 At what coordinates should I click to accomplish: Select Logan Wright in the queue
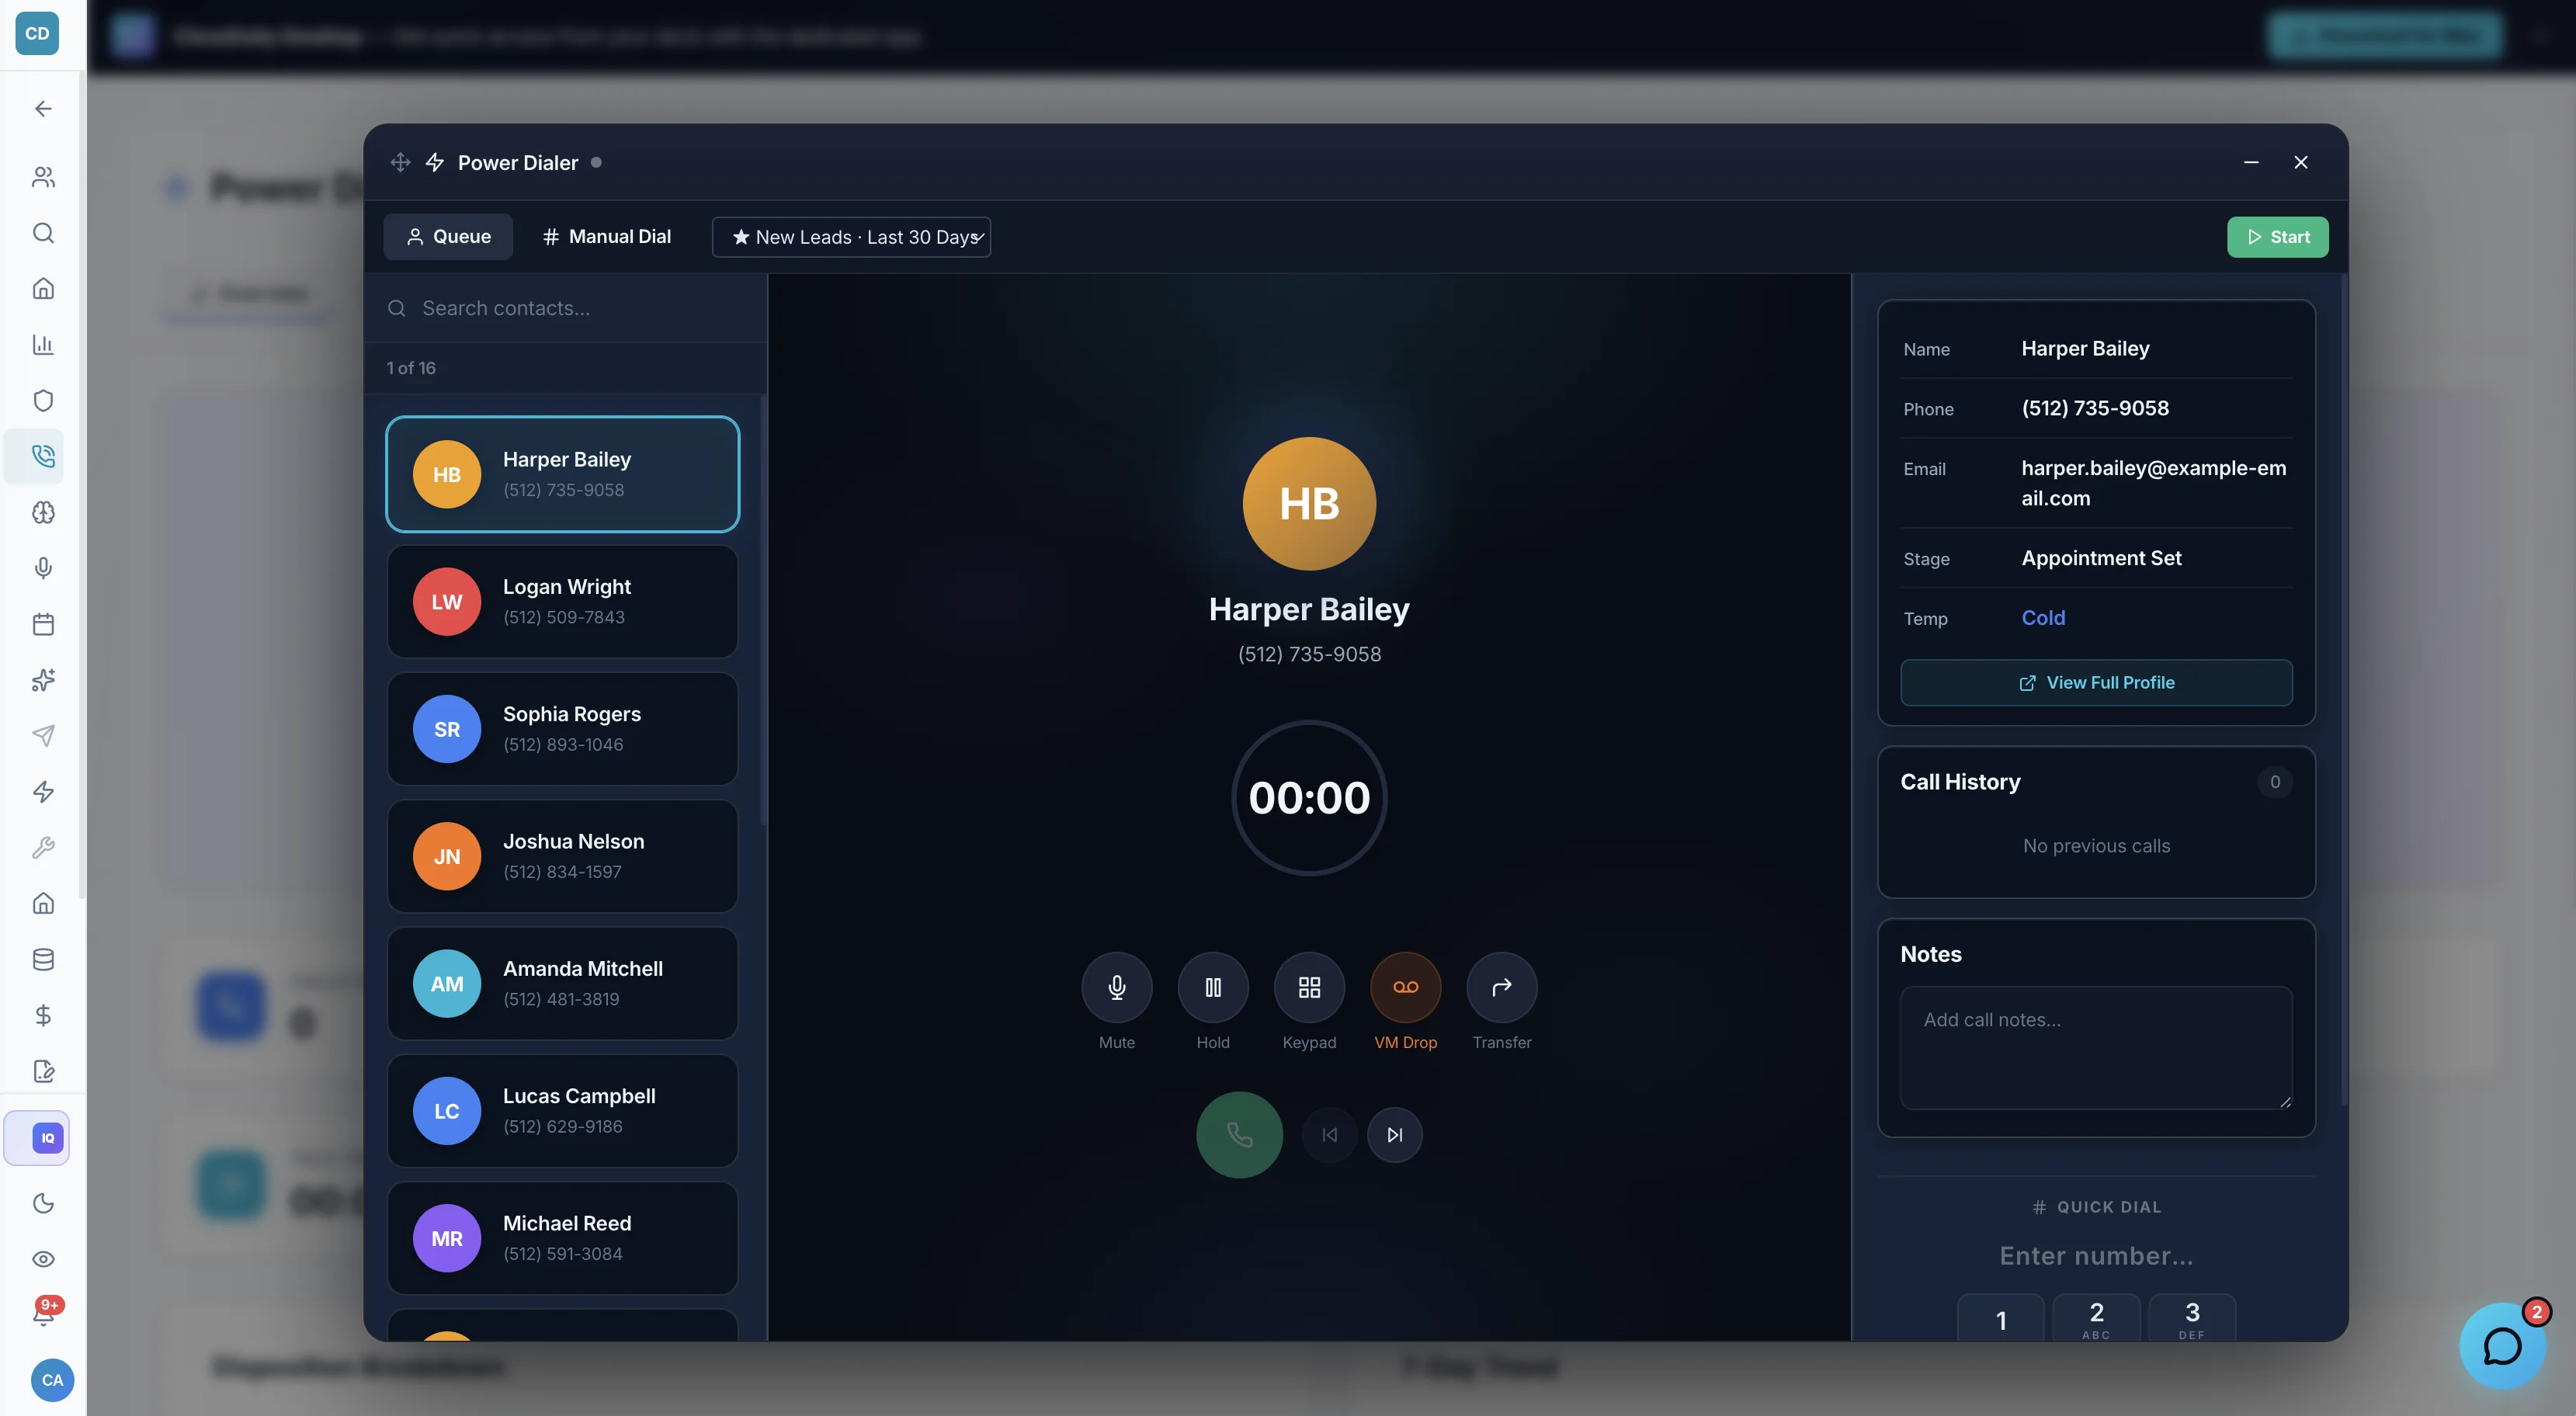click(x=563, y=601)
